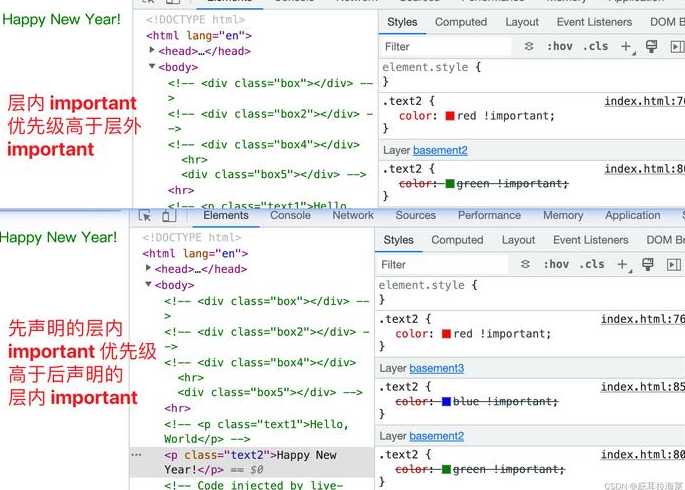The width and height of the screenshot is (685, 490).
Task: Open the three-dot menu beside text2 row
Action: click(136, 455)
